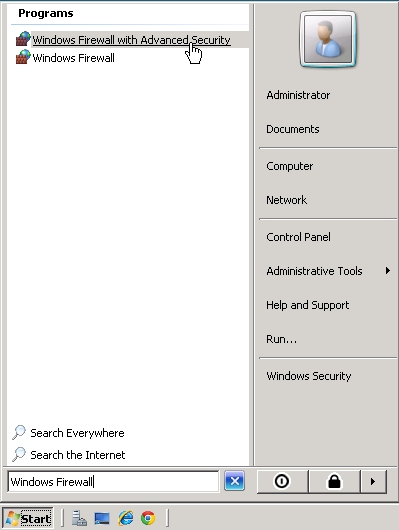Launch Google Chrome from the taskbar
The width and height of the screenshot is (399, 530).
[x=148, y=518]
